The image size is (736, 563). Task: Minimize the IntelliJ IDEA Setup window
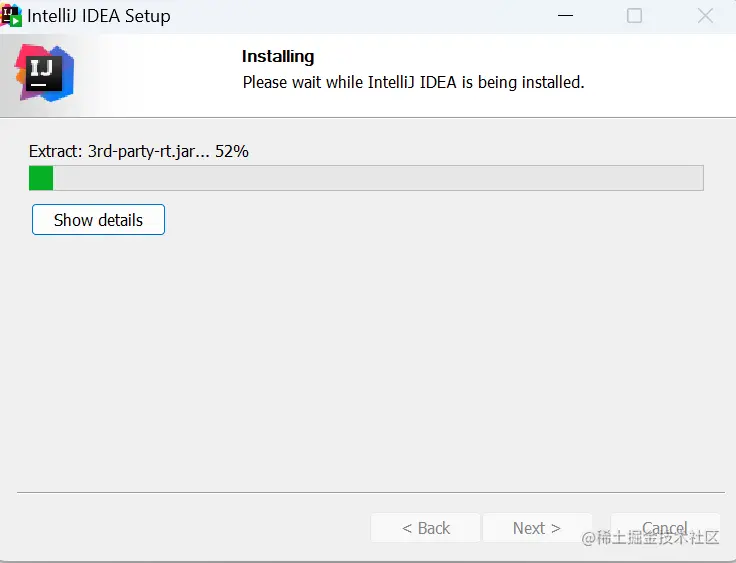(x=565, y=15)
